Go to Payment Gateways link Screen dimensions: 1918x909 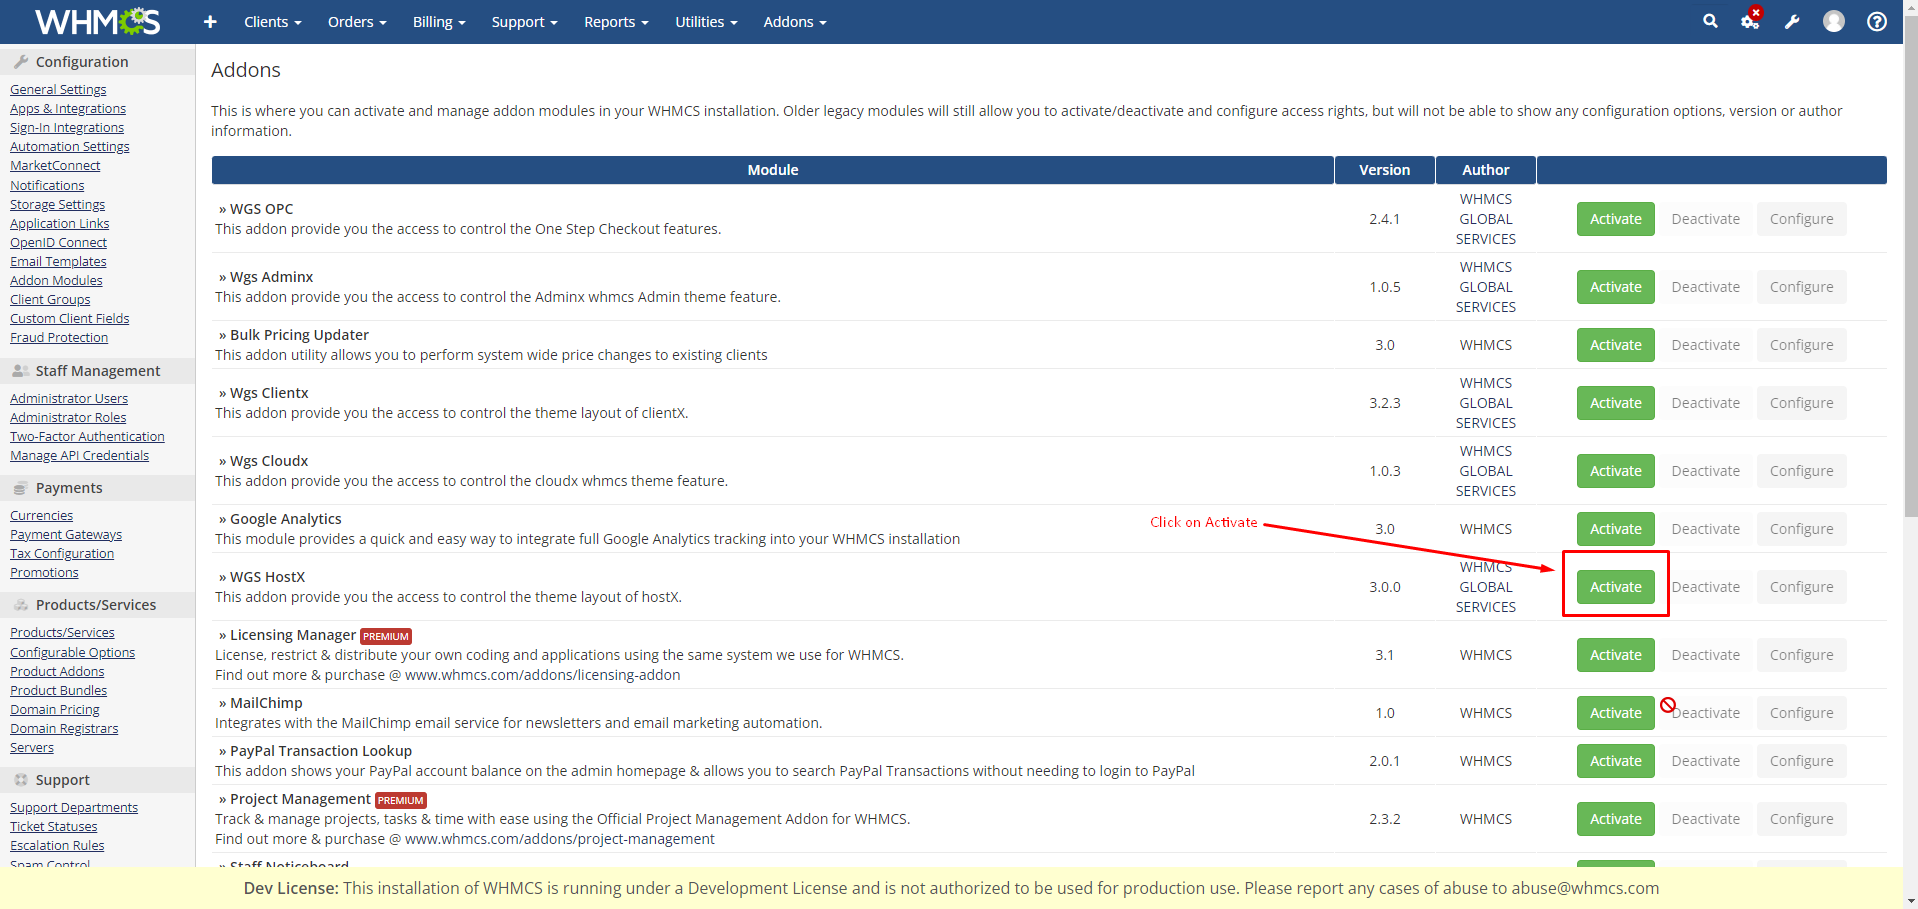(x=66, y=535)
